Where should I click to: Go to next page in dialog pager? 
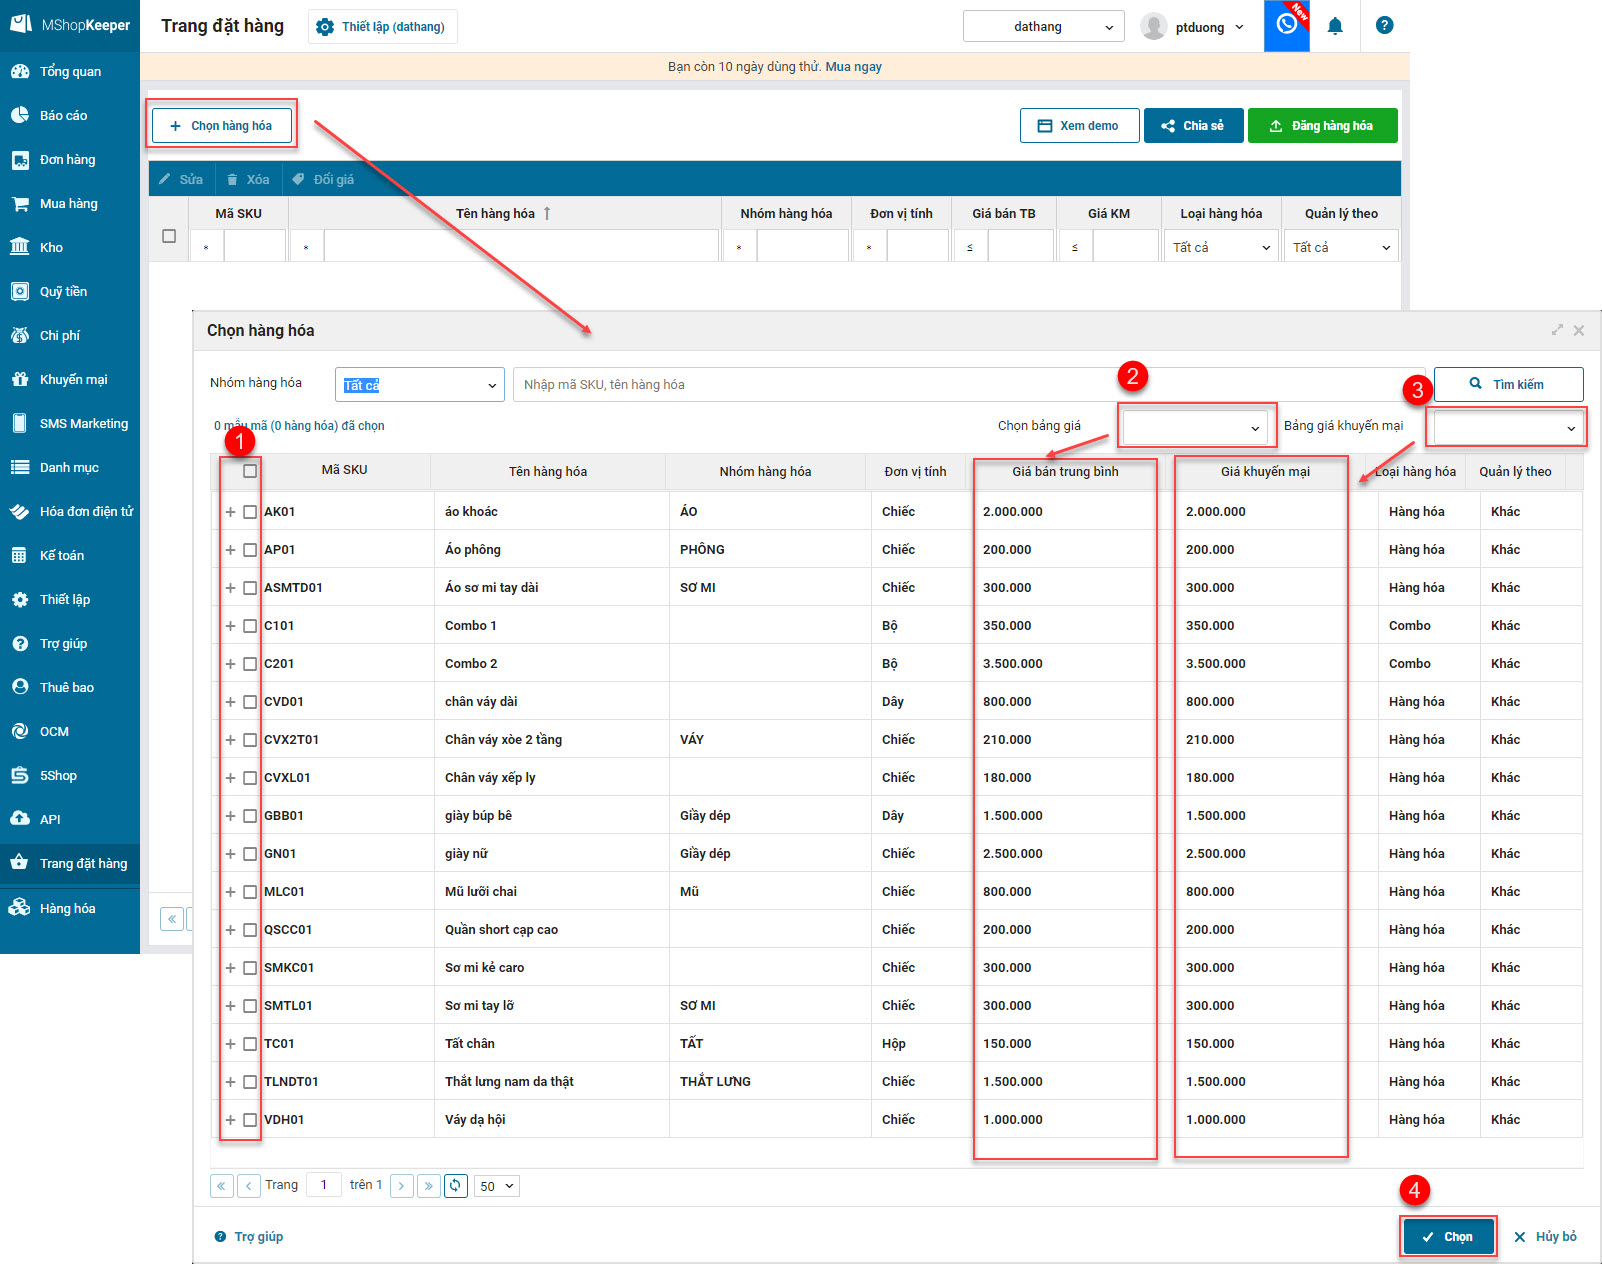(x=402, y=1186)
